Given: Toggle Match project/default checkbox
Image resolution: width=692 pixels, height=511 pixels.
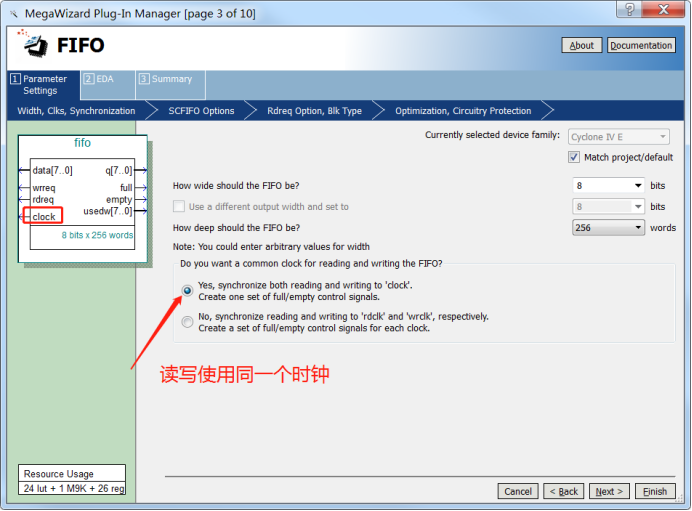Looking at the screenshot, I should point(574,157).
